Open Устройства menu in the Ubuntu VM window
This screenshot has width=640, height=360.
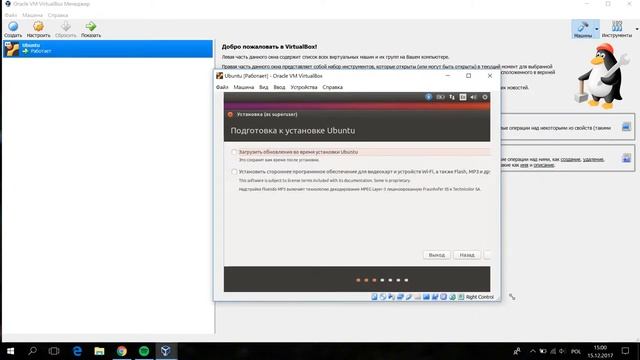[x=304, y=87]
